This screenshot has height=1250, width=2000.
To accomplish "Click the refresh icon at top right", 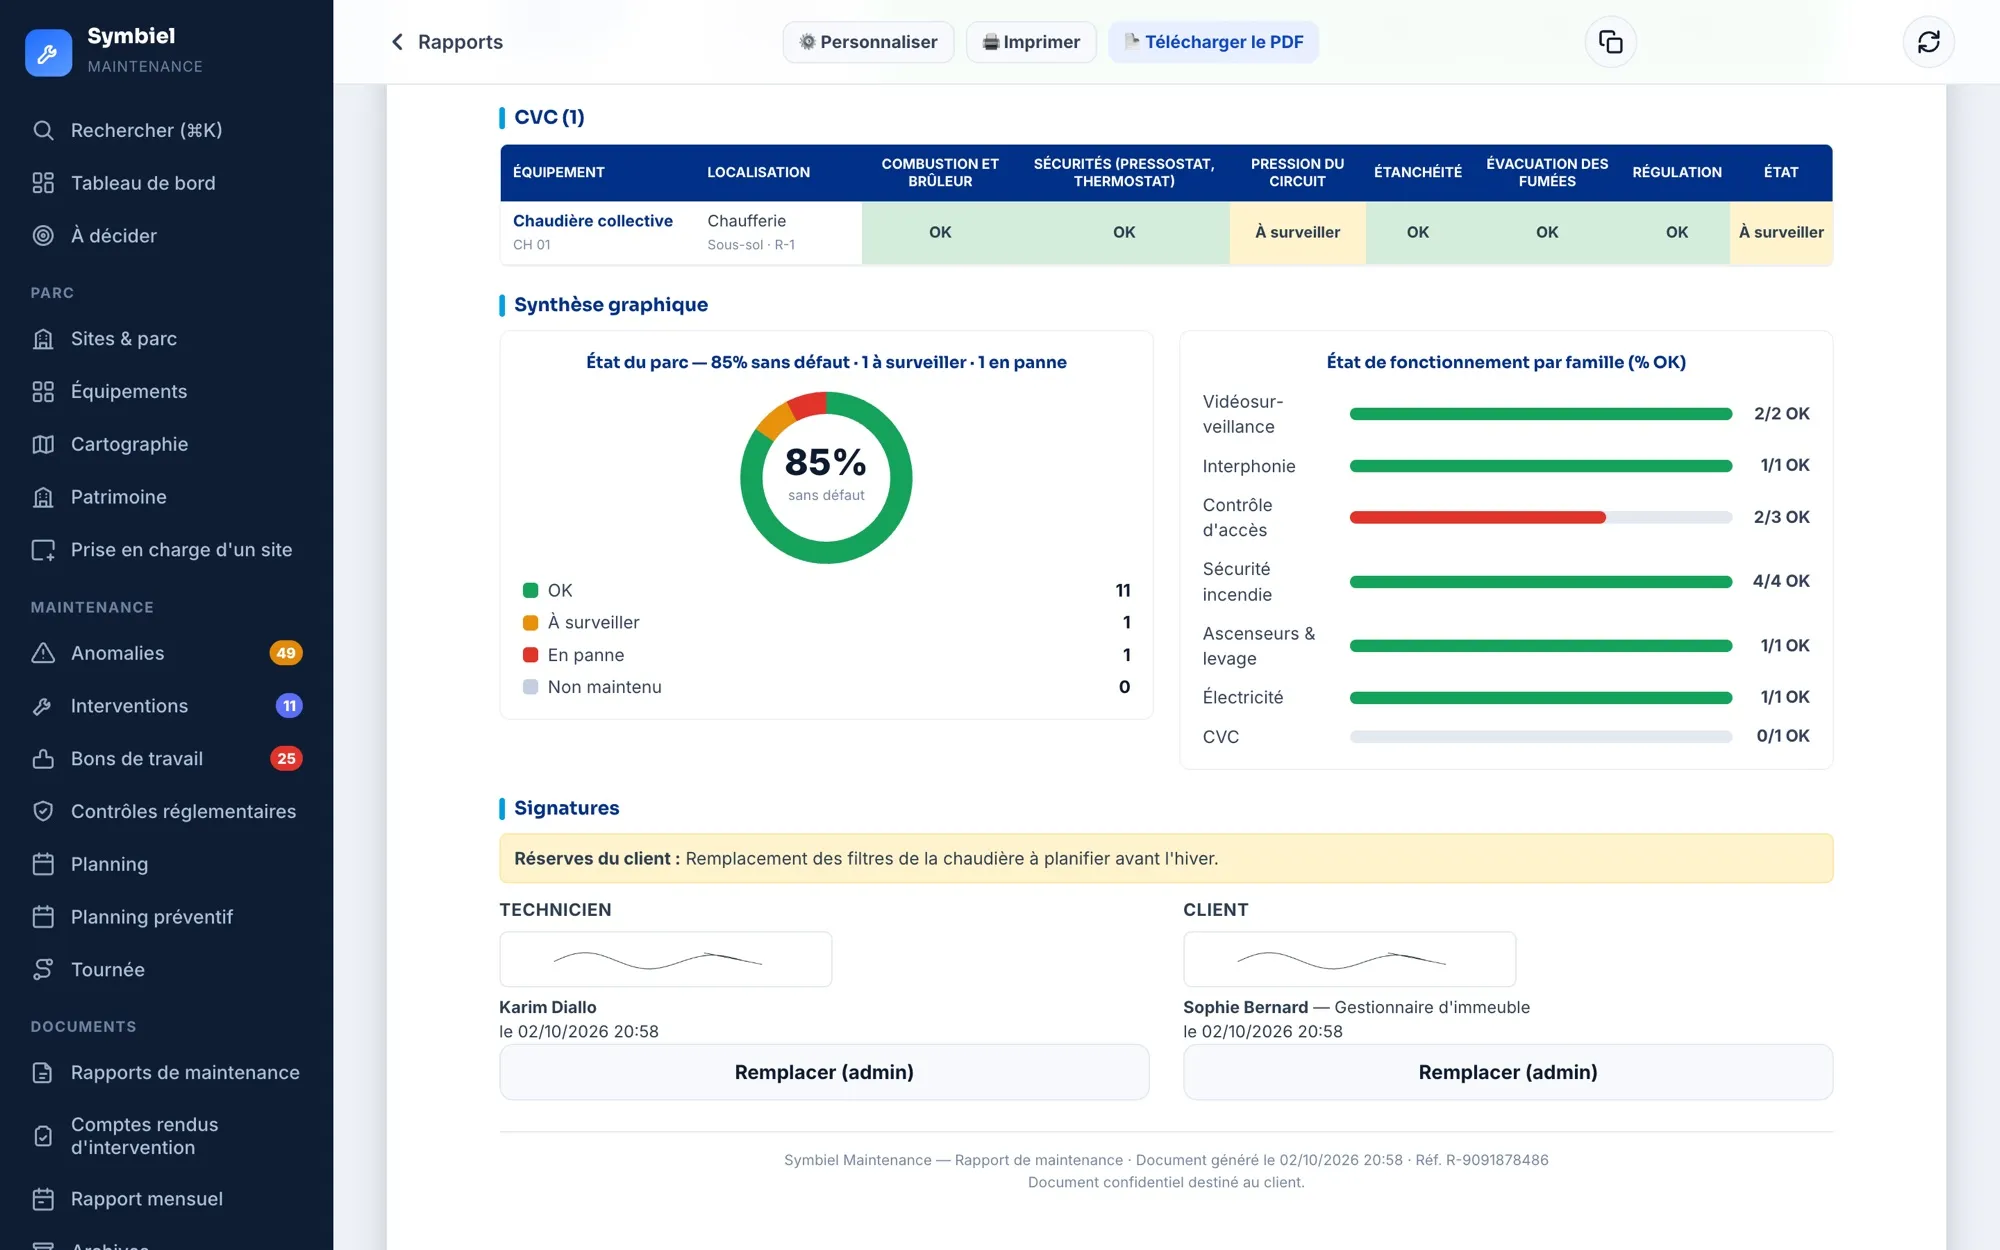I will [1928, 42].
